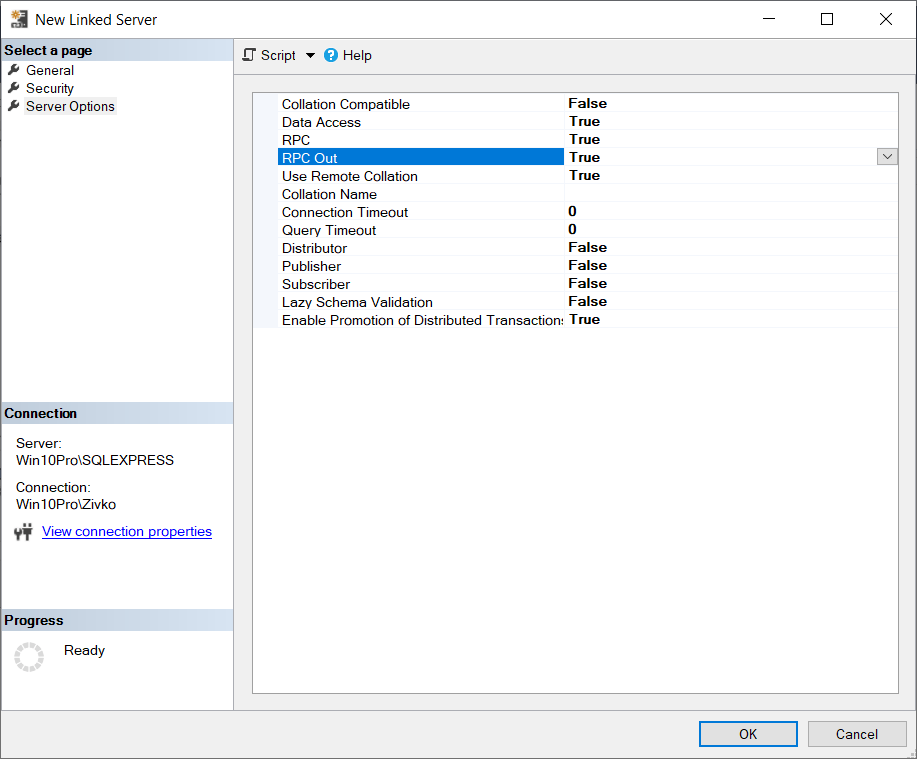Open the View connection properties link
The width and height of the screenshot is (917, 759).
point(126,531)
